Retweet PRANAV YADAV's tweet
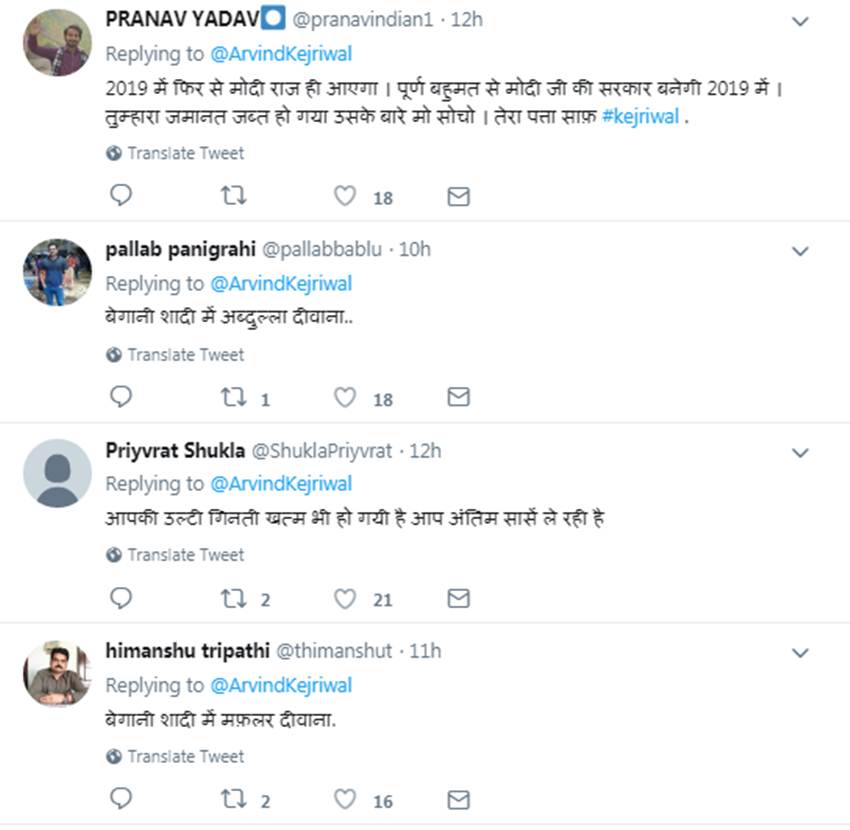 pyautogui.click(x=233, y=196)
